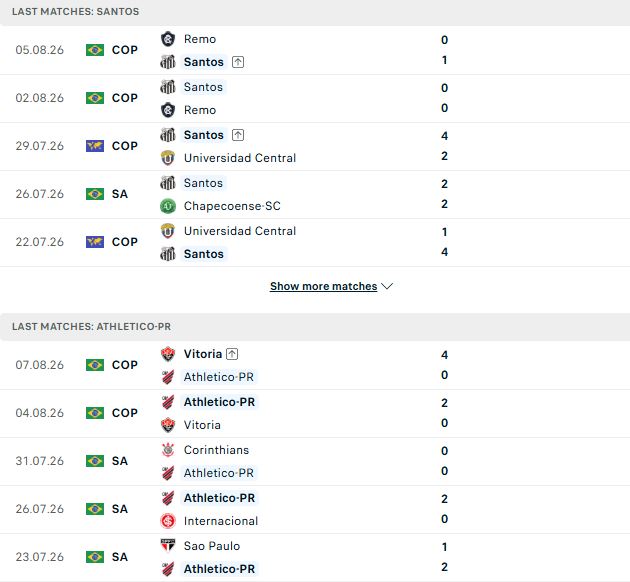The image size is (630, 582).
Task: Open Internacional team name
Action: [x=221, y=521]
